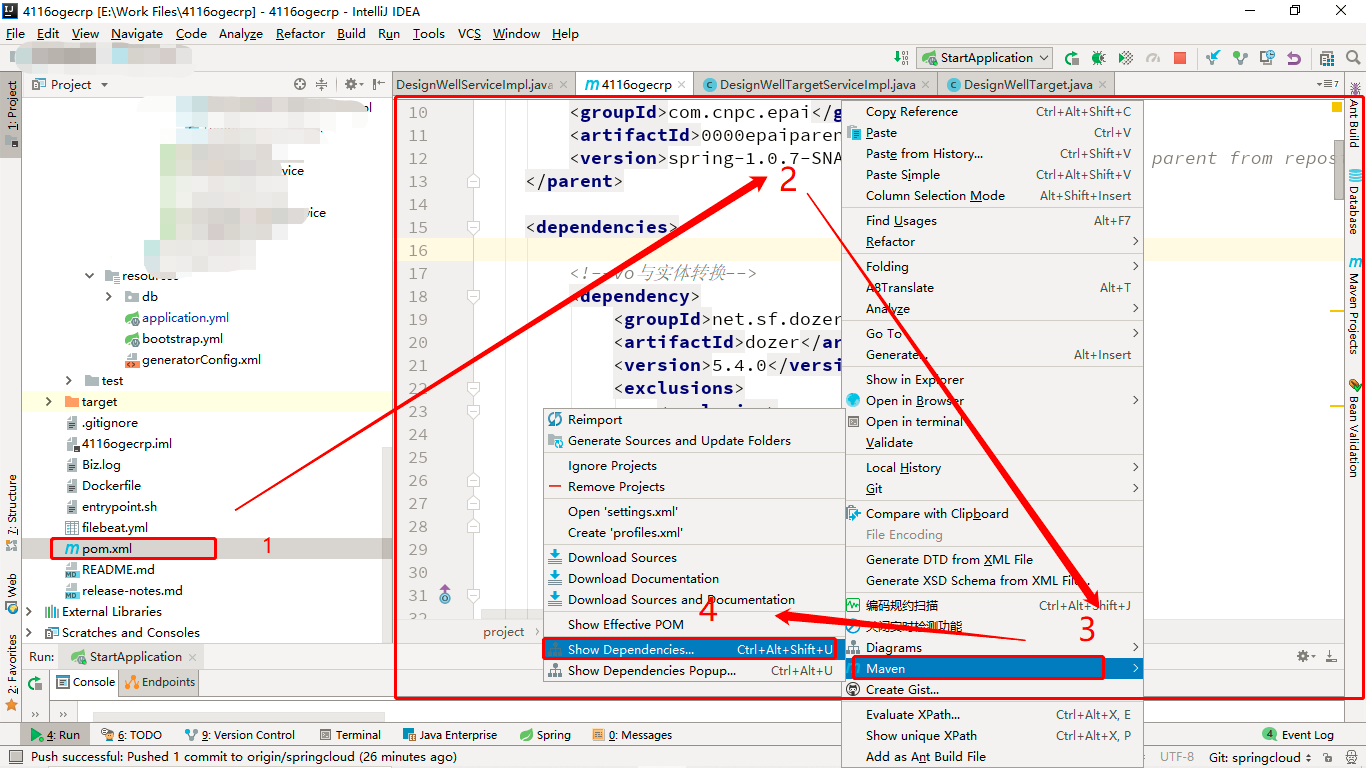
Task: Close the 4116ogecrp editor tab
Action: 682,85
